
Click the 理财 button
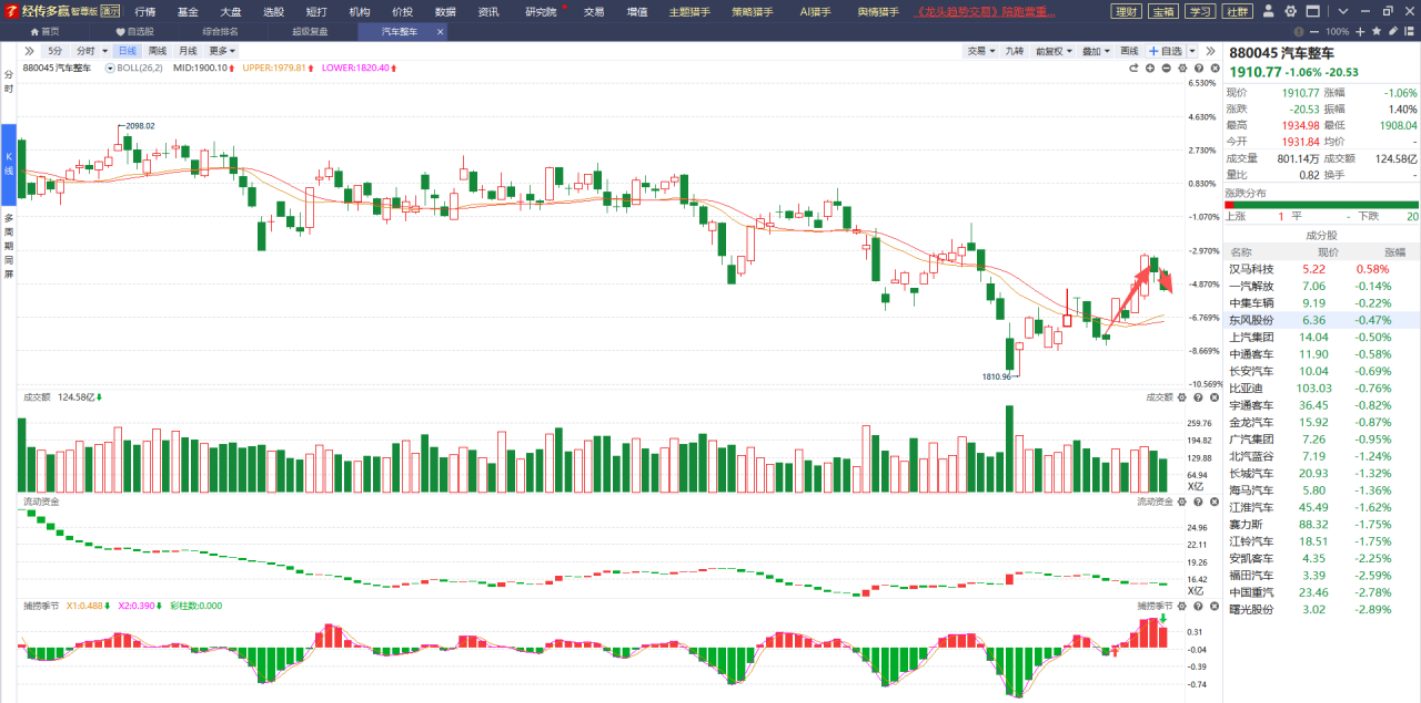1127,12
